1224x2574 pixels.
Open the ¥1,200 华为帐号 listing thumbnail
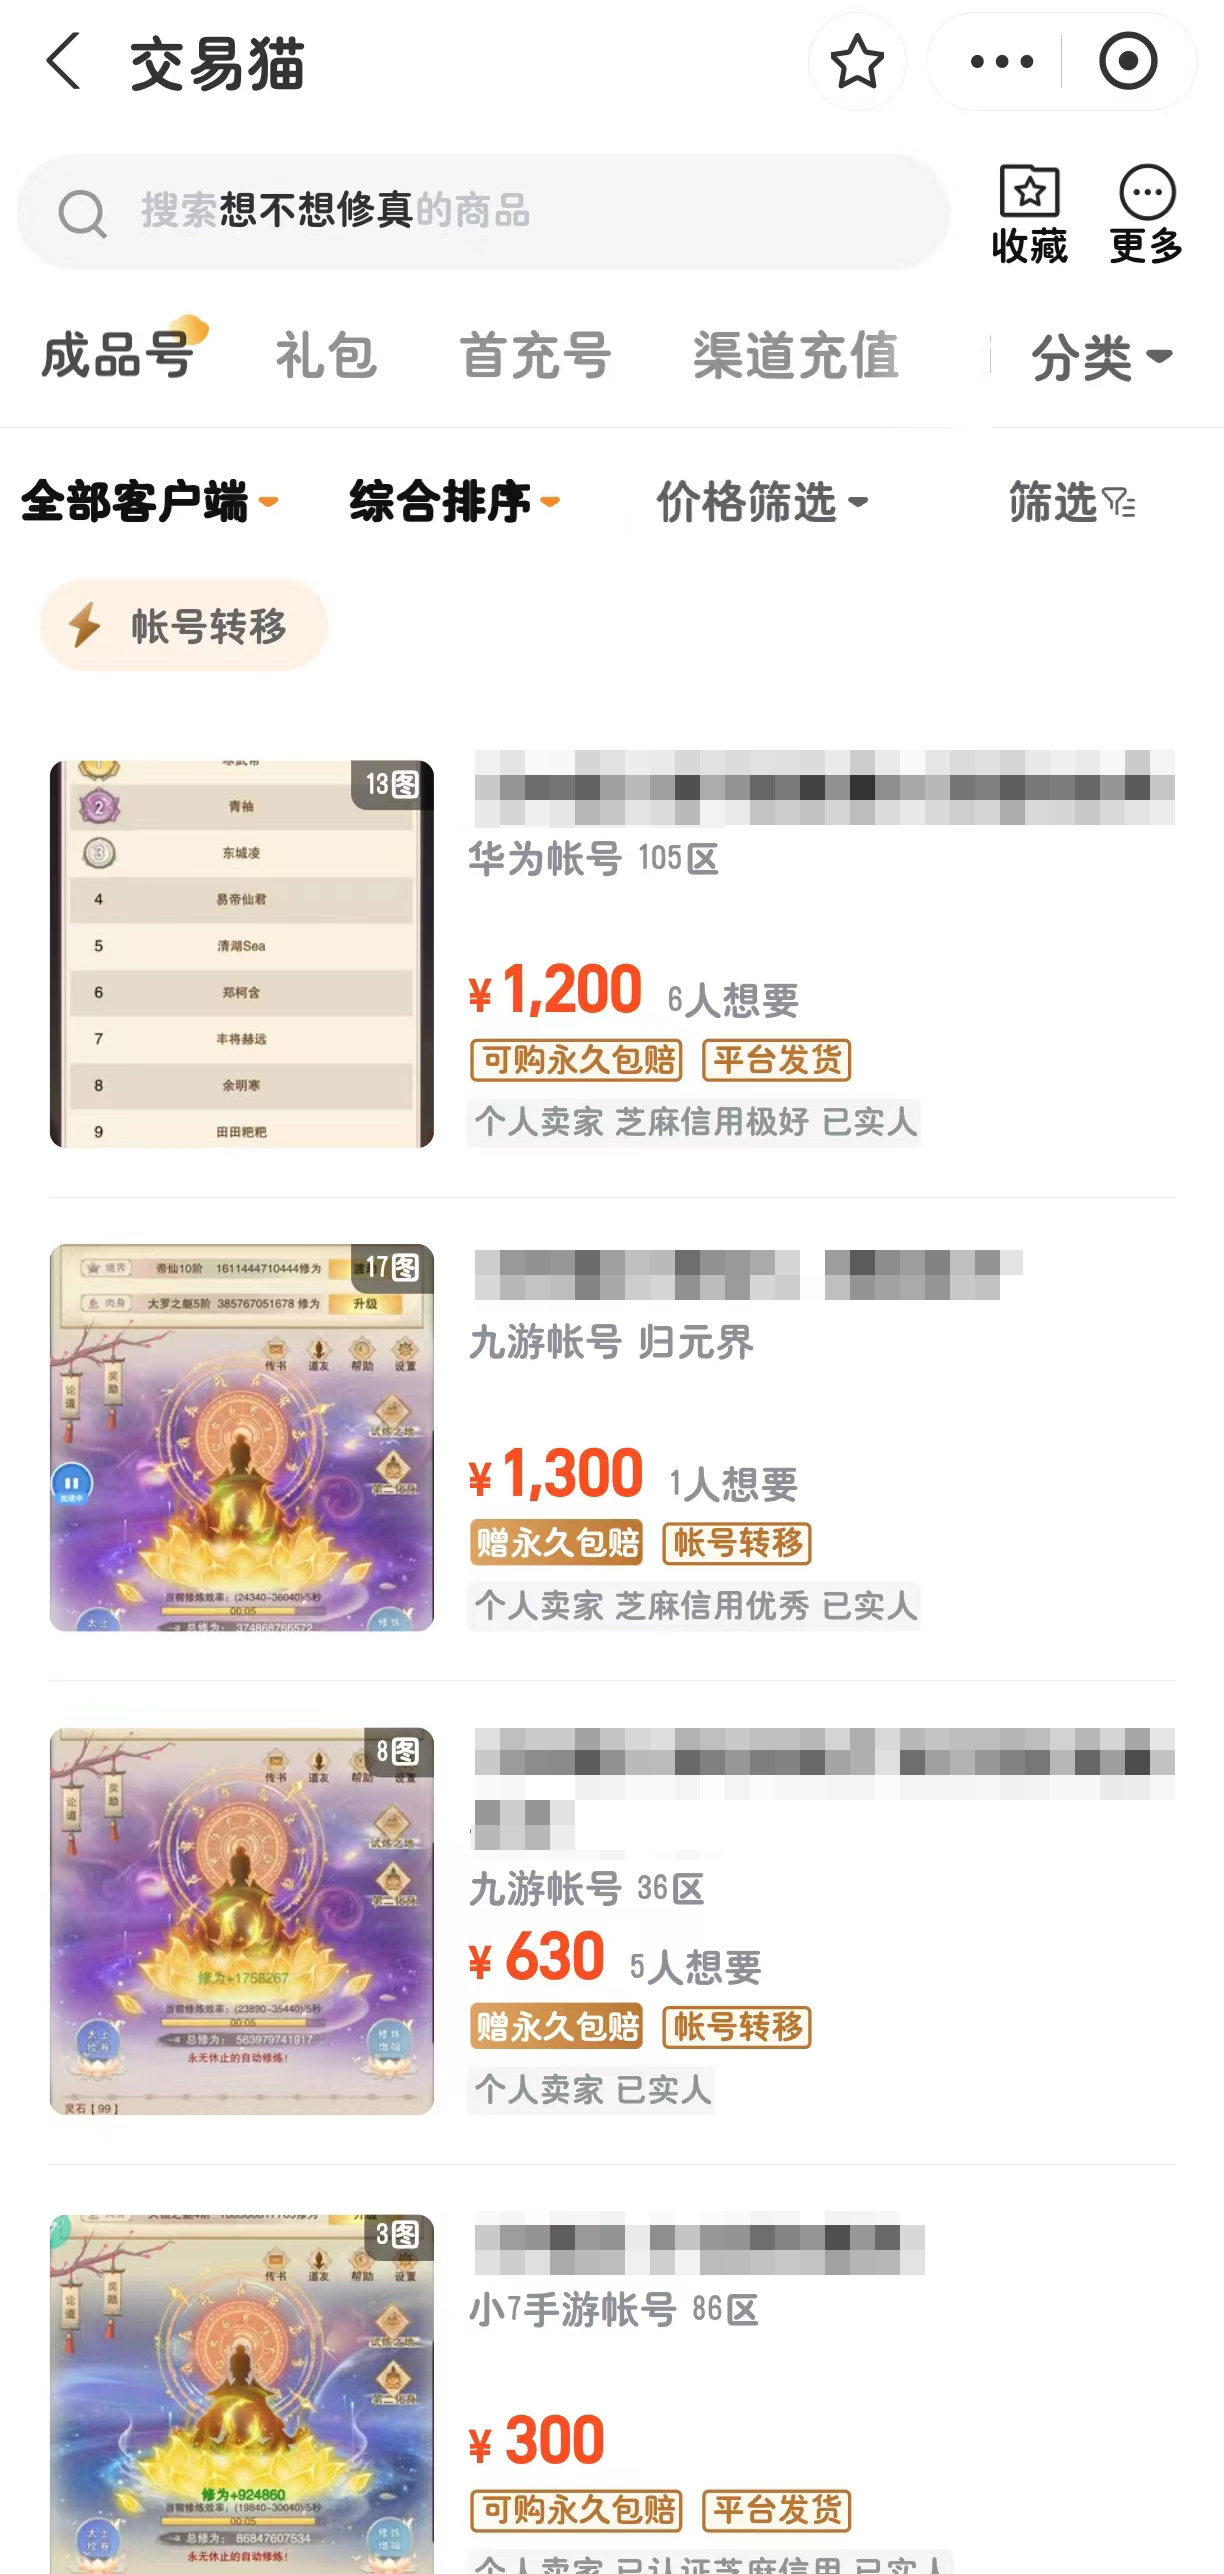coord(242,954)
